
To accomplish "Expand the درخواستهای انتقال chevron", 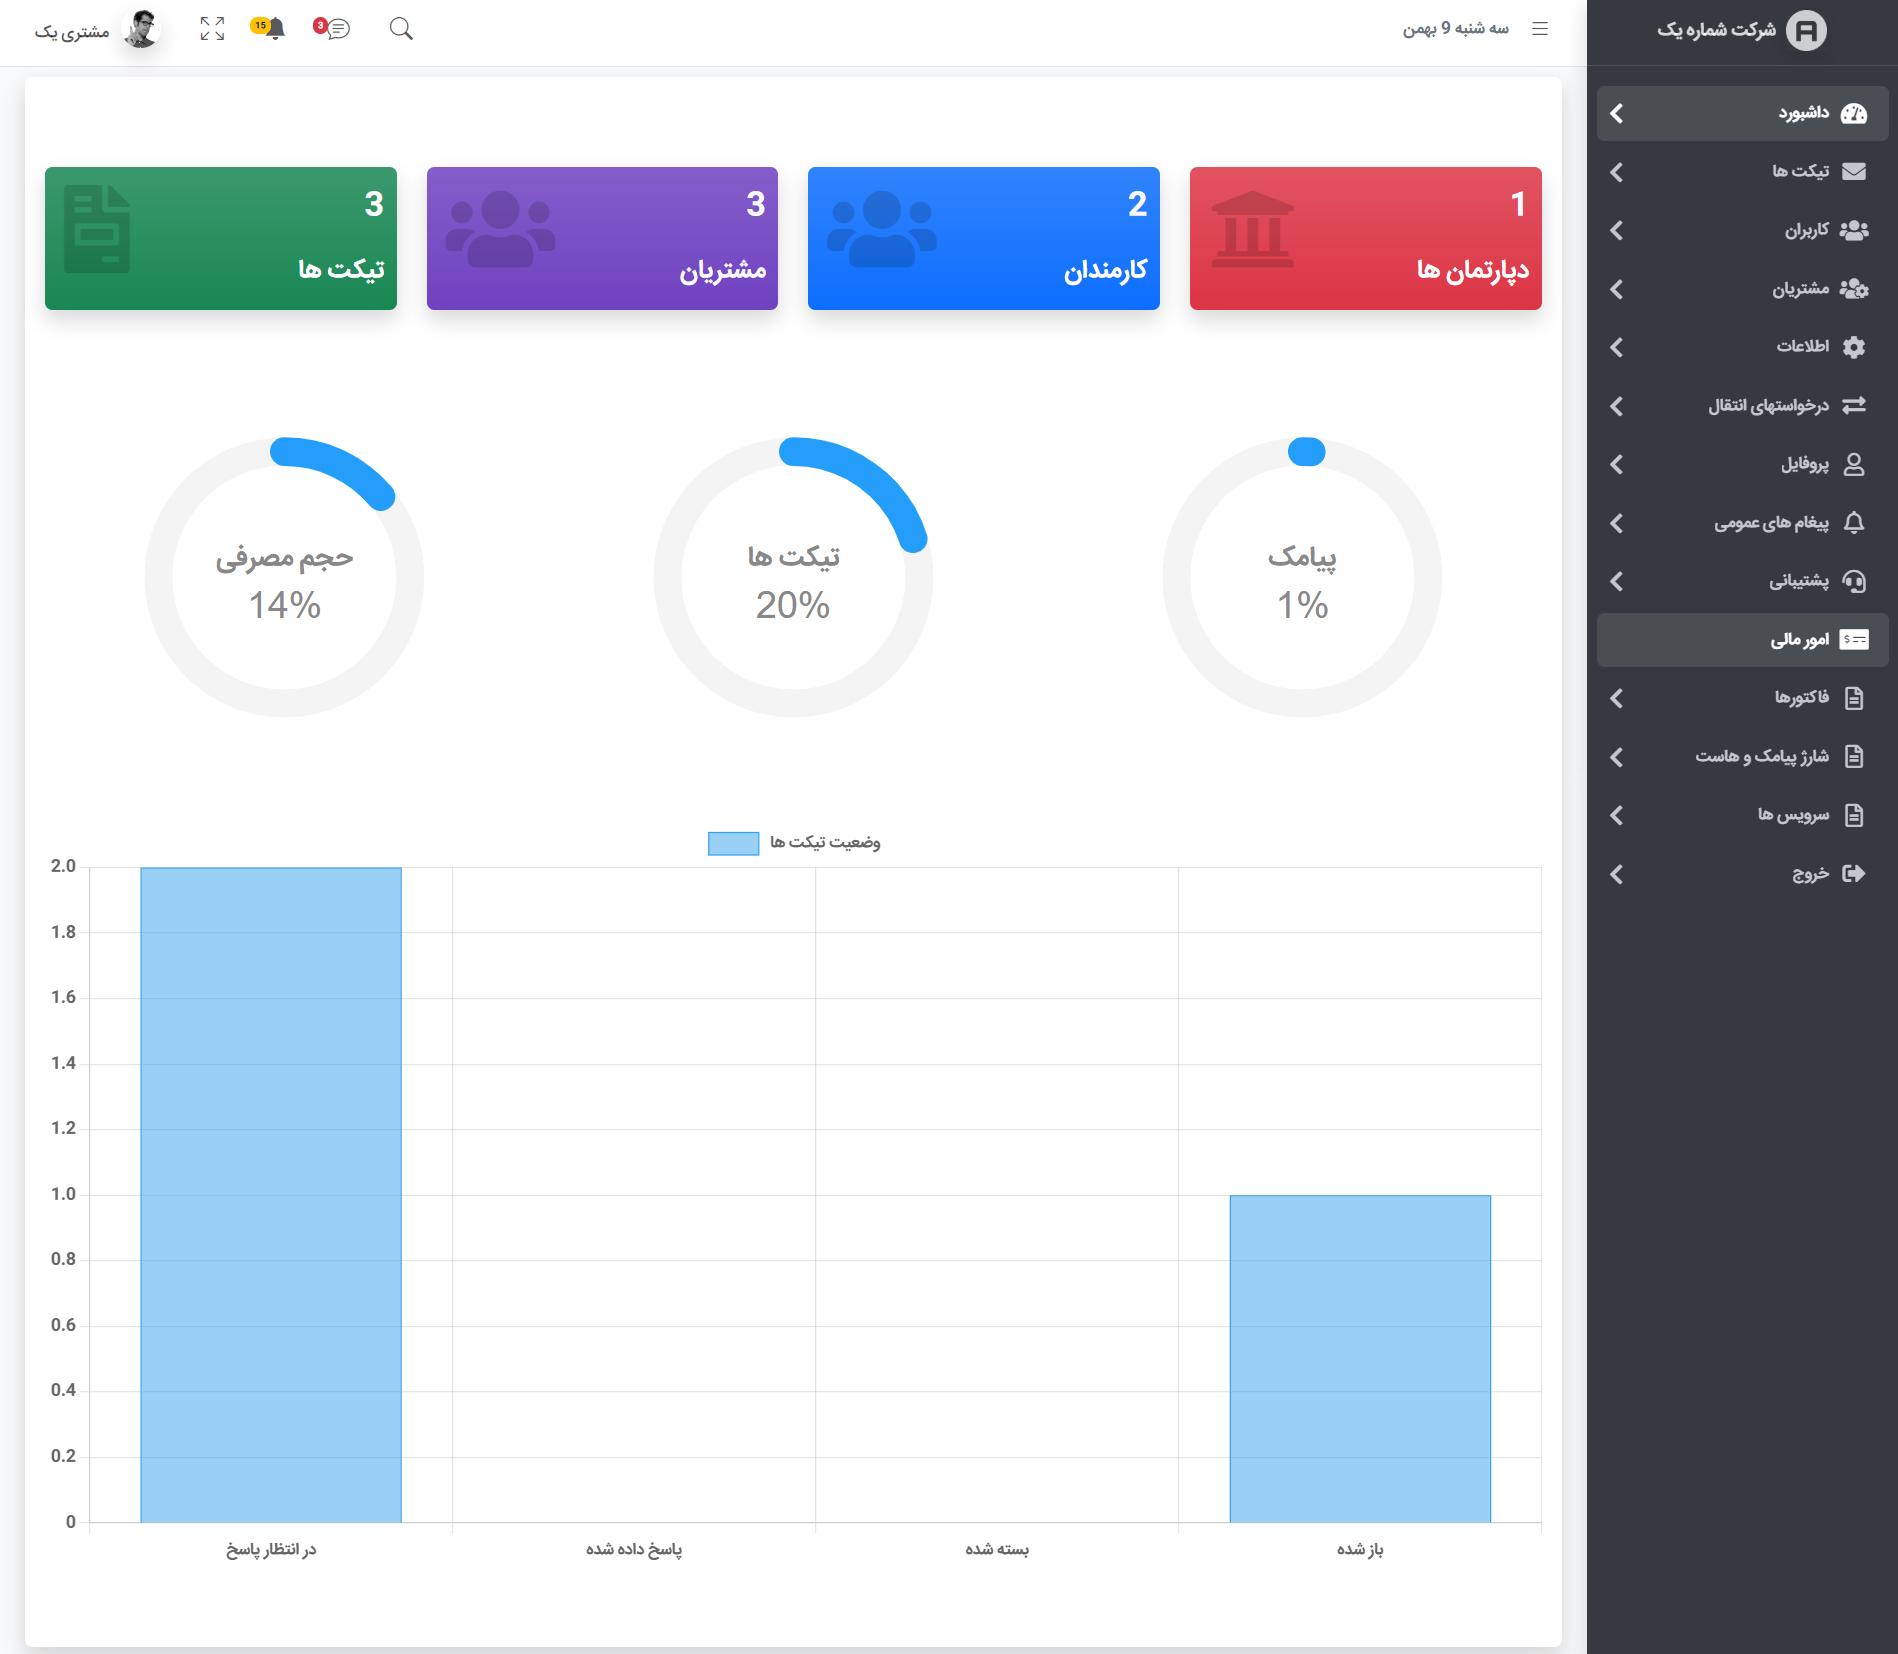I will (x=1617, y=406).
